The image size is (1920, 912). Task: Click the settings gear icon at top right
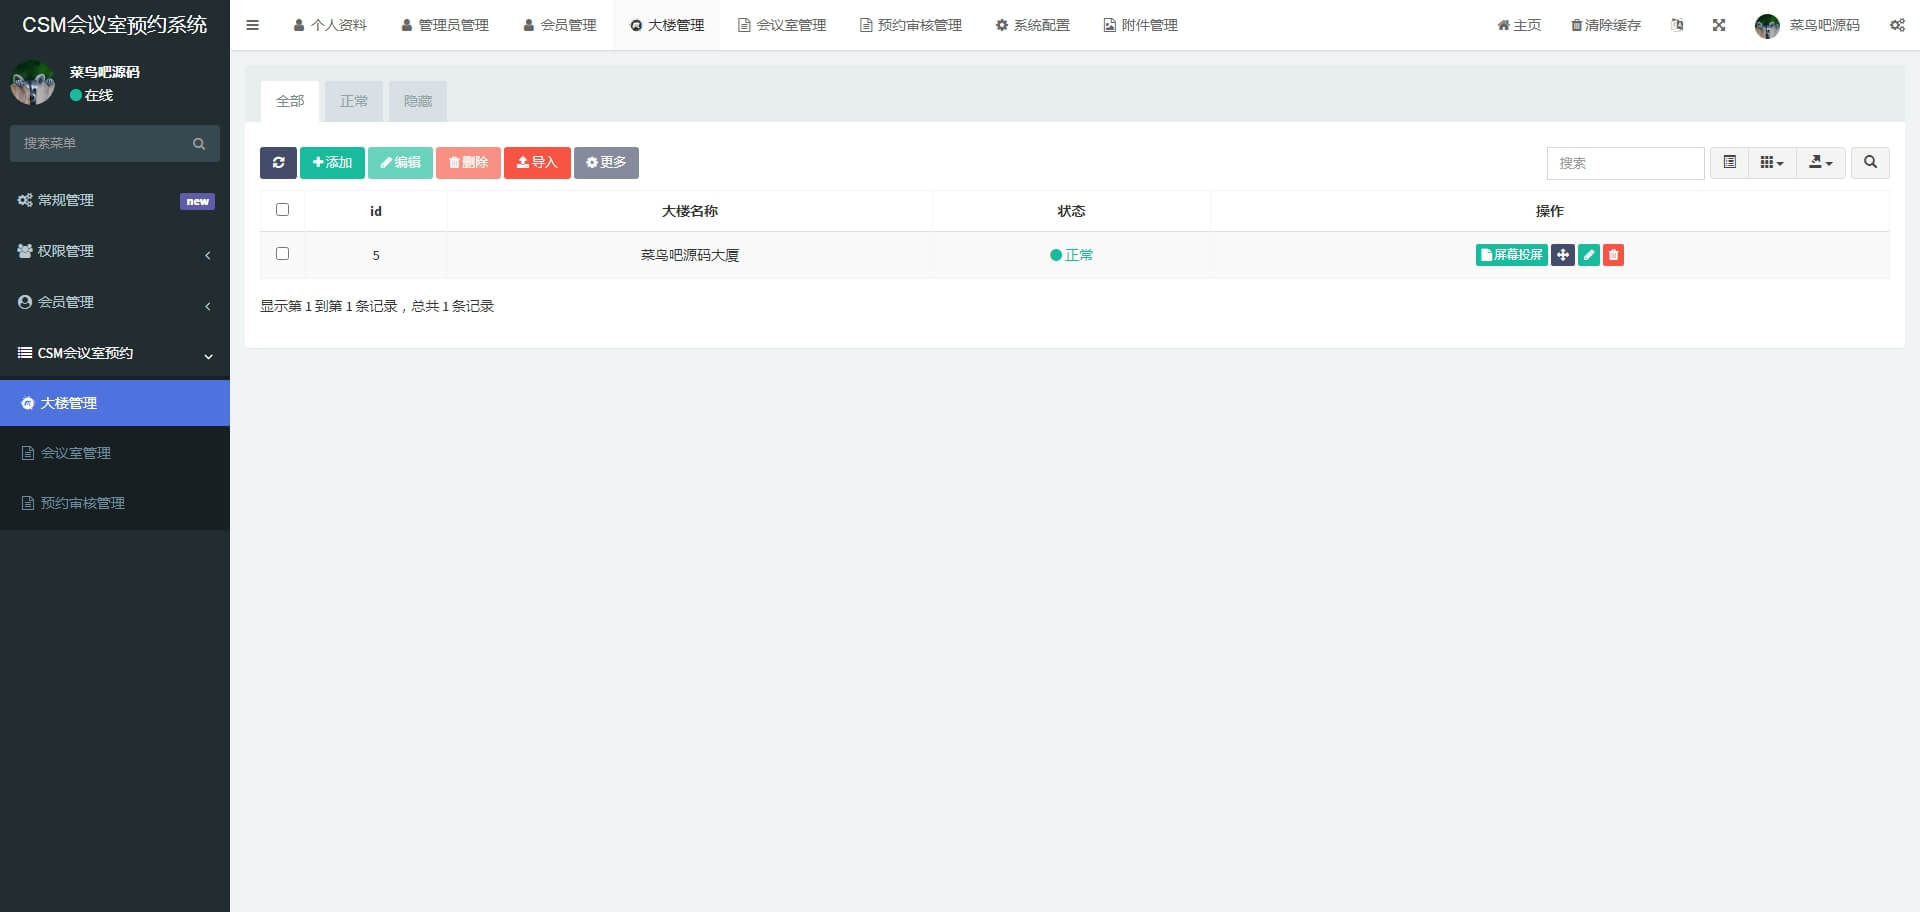(x=1897, y=25)
